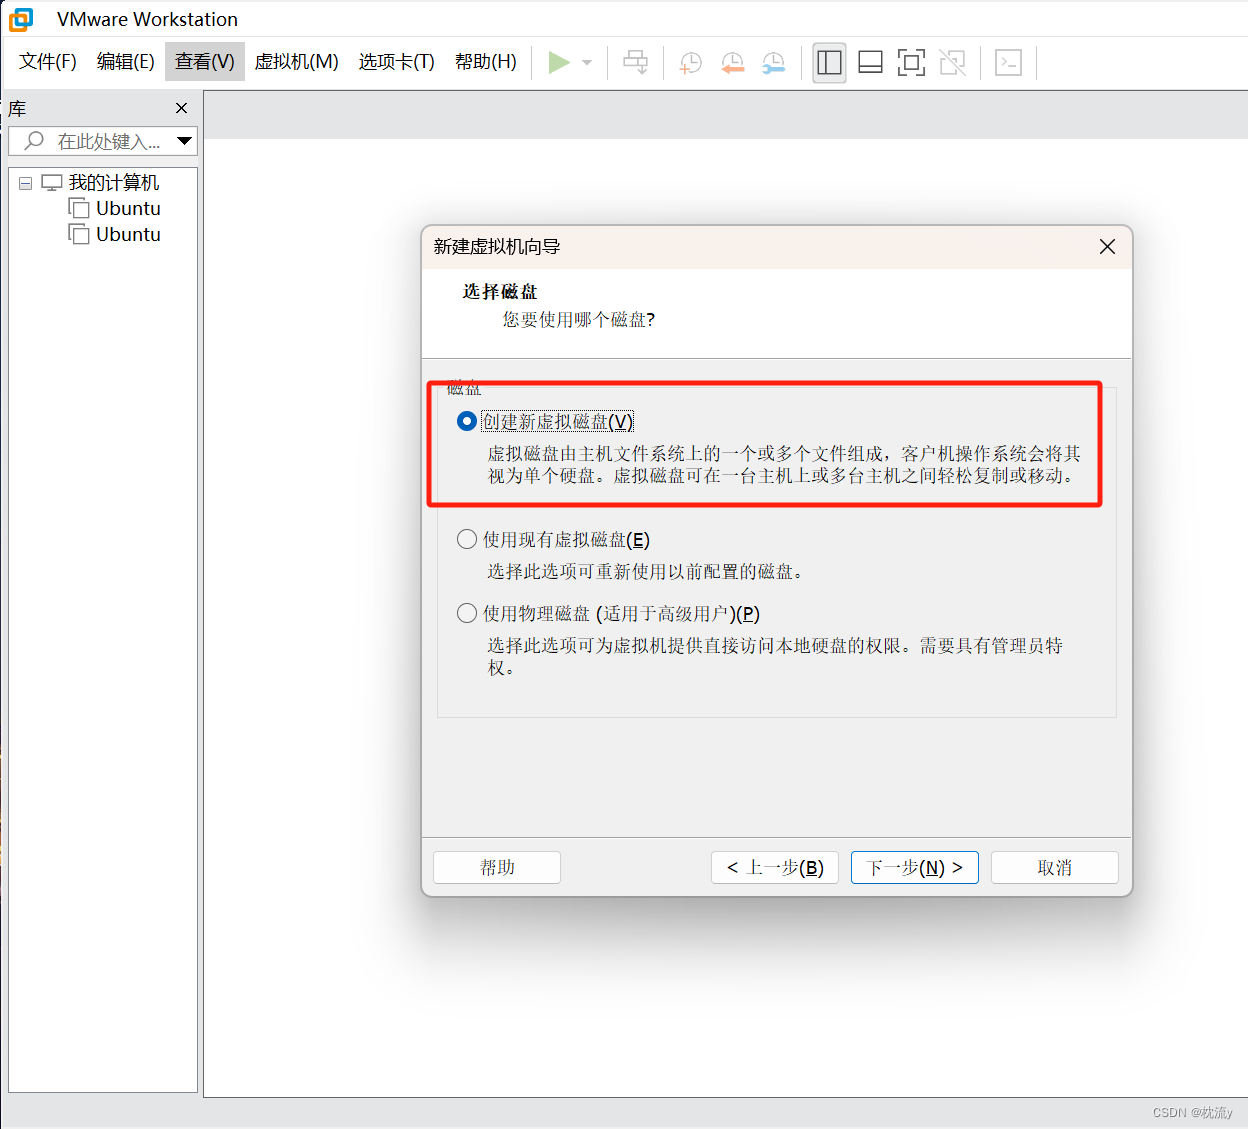Select 使用现有虚拟磁盘(E) radio option
The width and height of the screenshot is (1248, 1129).
point(467,540)
